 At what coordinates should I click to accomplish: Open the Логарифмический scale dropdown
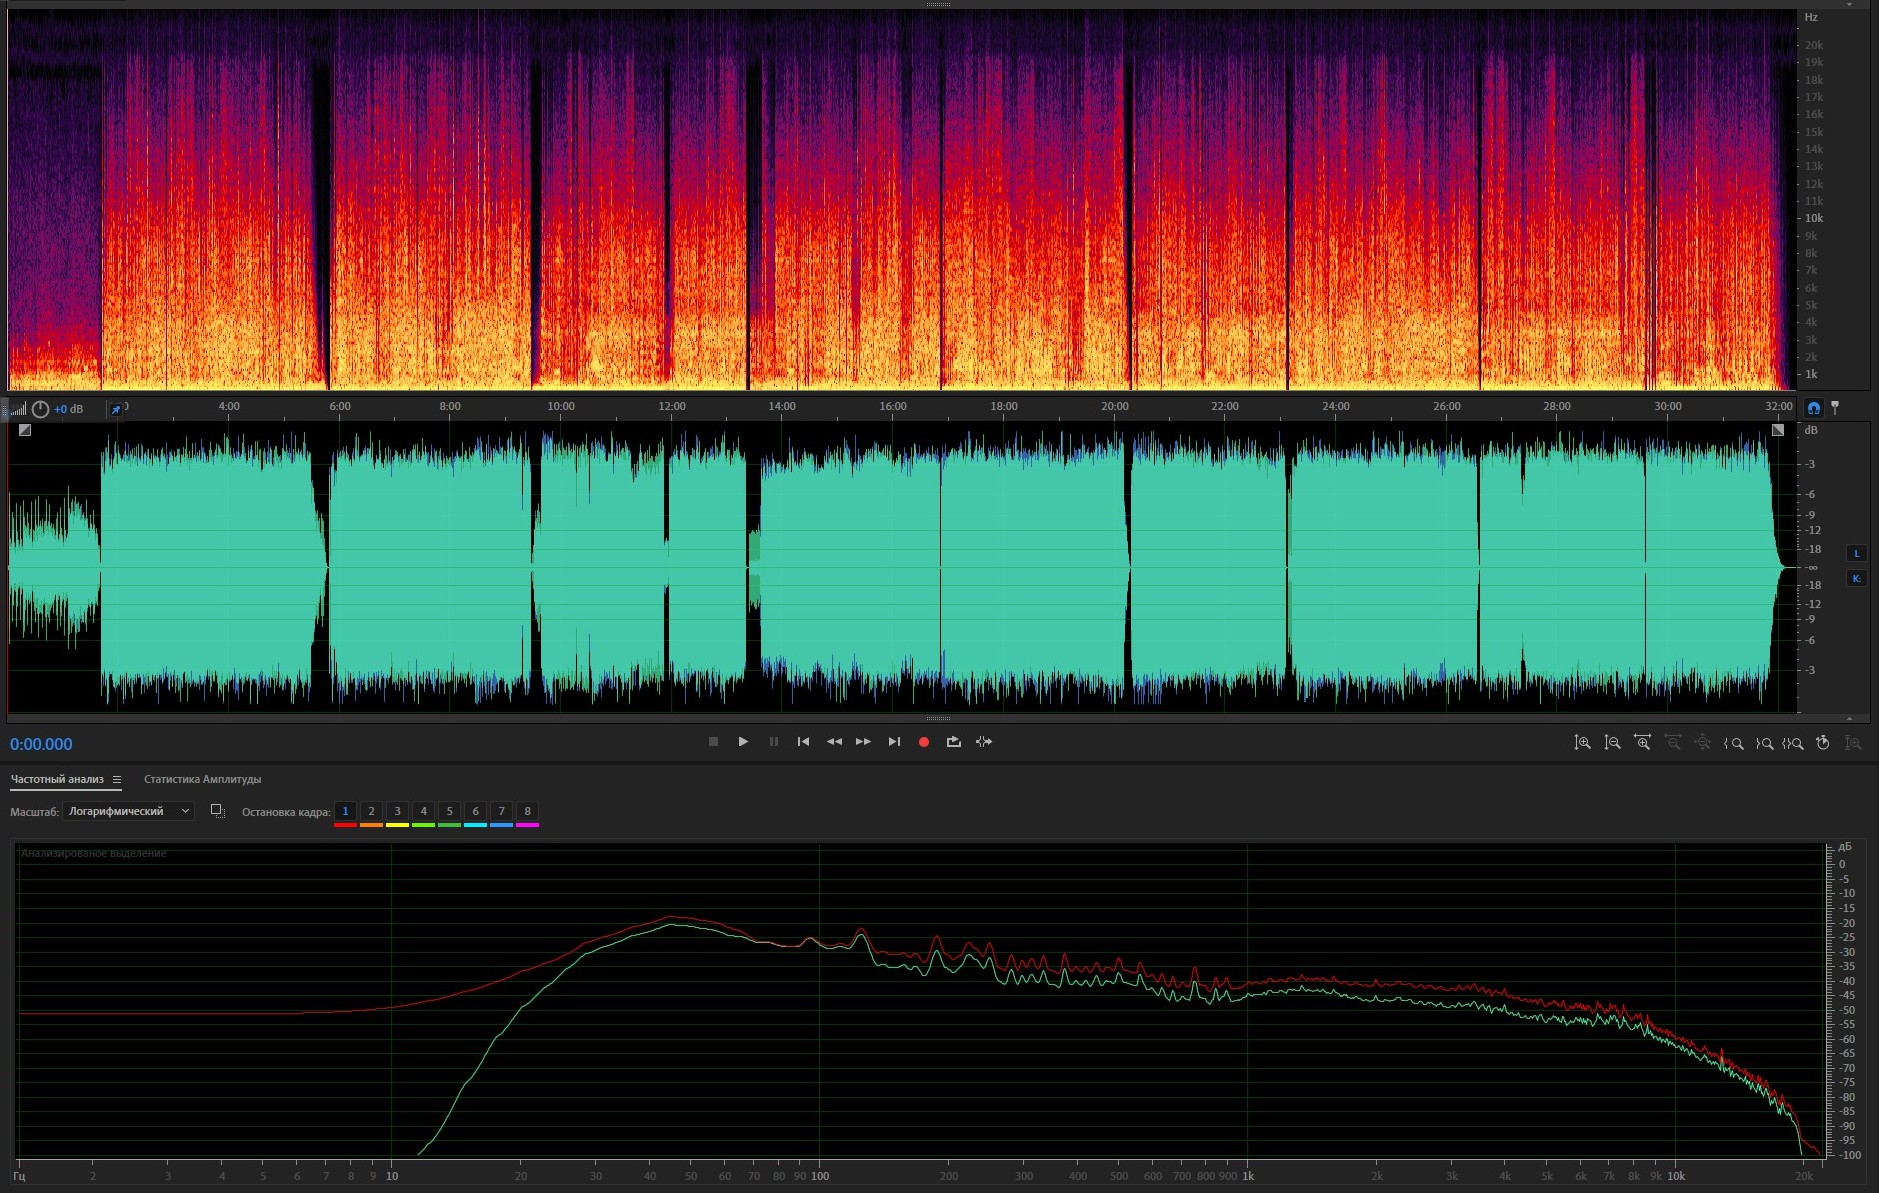click(128, 811)
